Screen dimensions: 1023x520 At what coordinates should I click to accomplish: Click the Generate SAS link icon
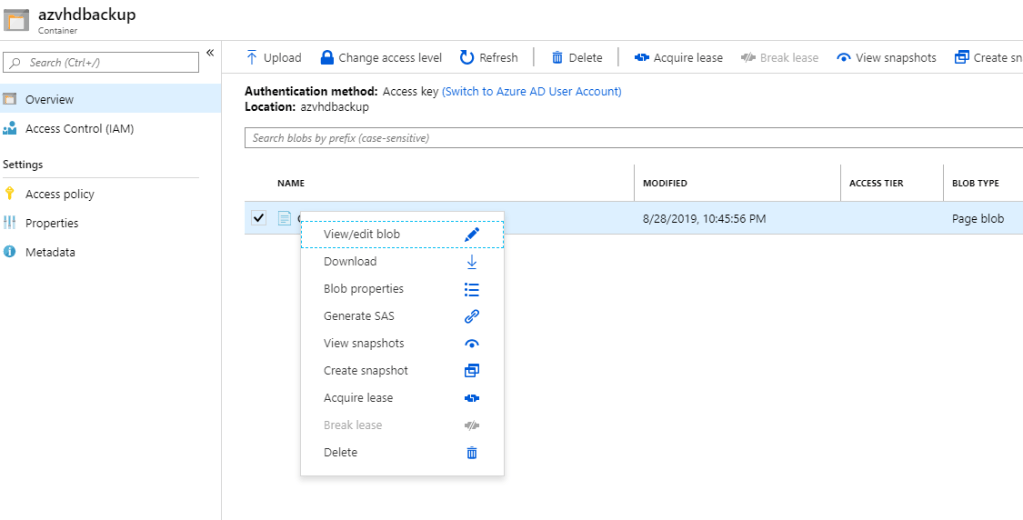click(472, 316)
